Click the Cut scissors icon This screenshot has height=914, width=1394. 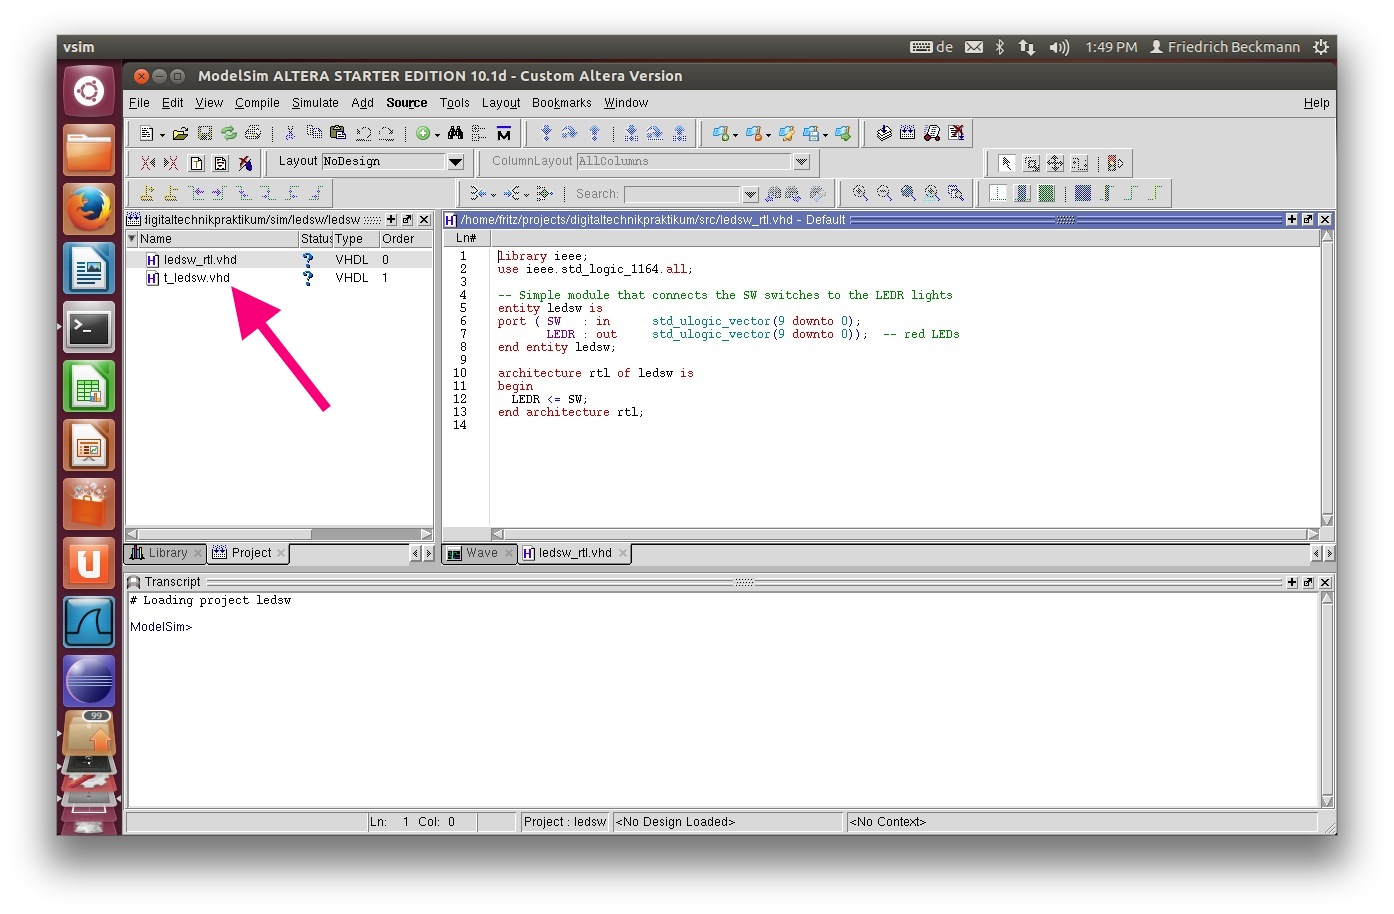[x=290, y=133]
